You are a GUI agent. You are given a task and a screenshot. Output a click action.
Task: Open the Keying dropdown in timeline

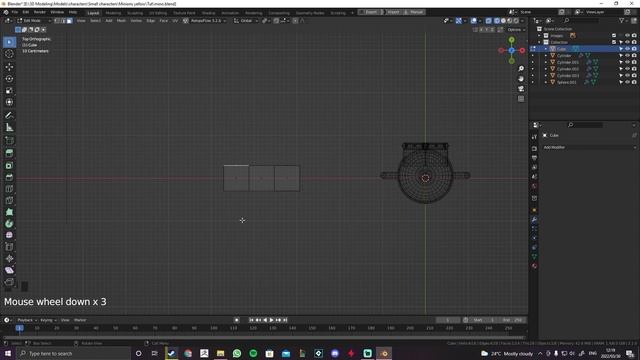(48, 320)
